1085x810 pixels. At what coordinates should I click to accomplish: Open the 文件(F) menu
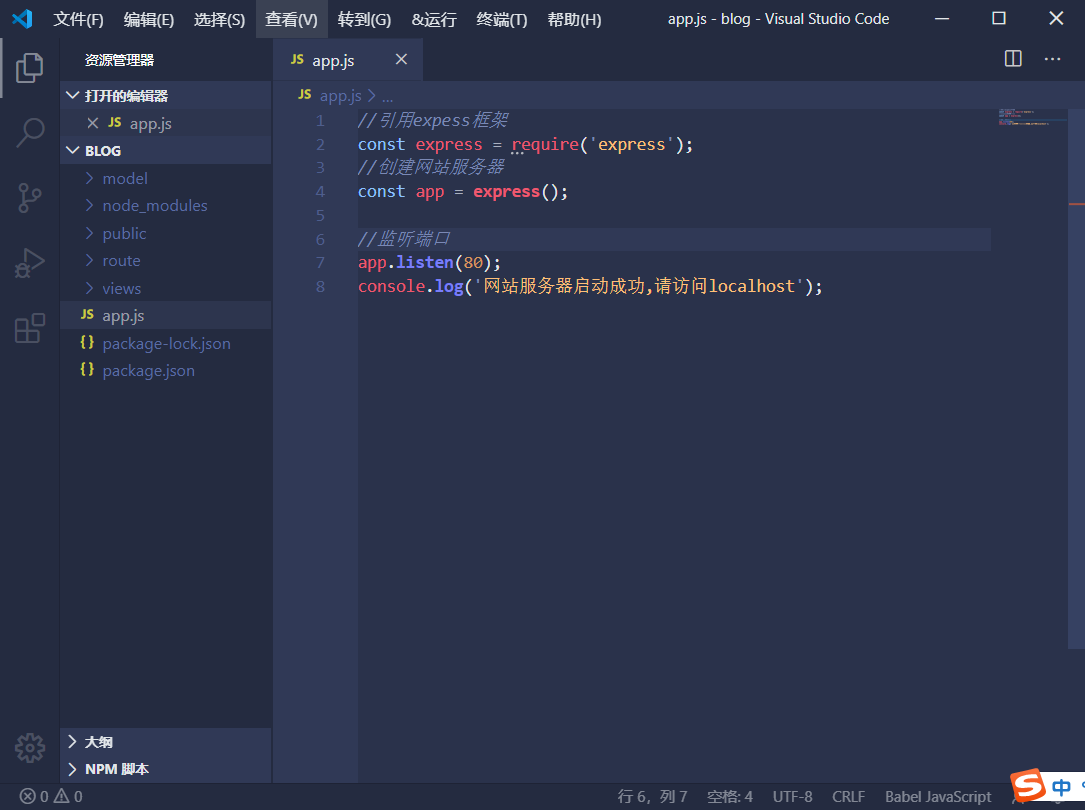[x=78, y=19]
